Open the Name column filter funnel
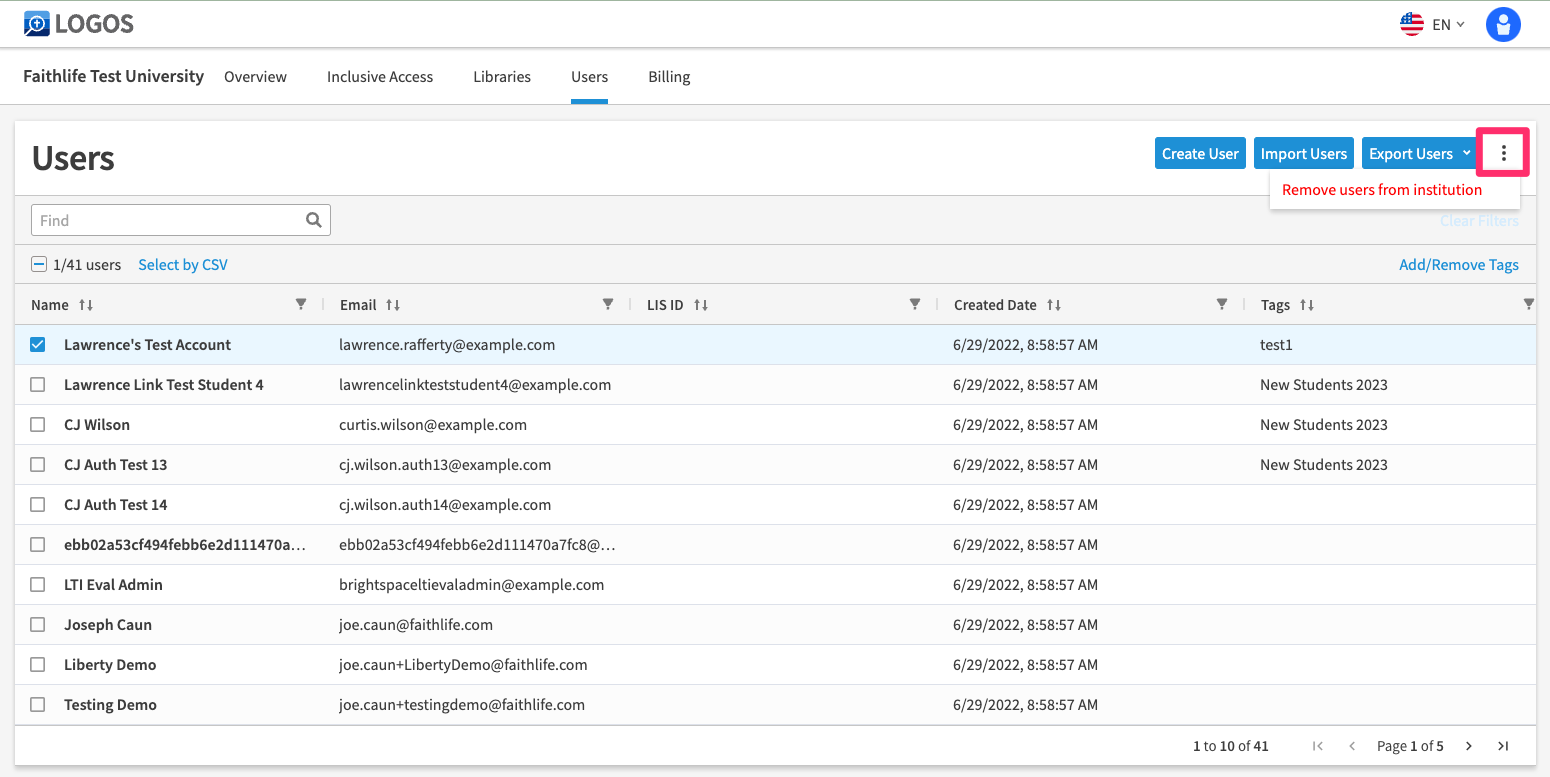The width and height of the screenshot is (1550, 777). coord(301,304)
